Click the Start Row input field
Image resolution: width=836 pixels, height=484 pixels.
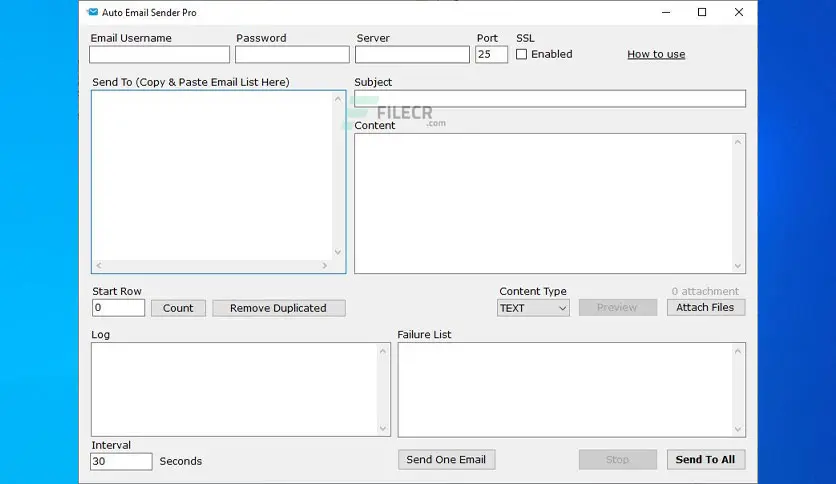pos(118,308)
